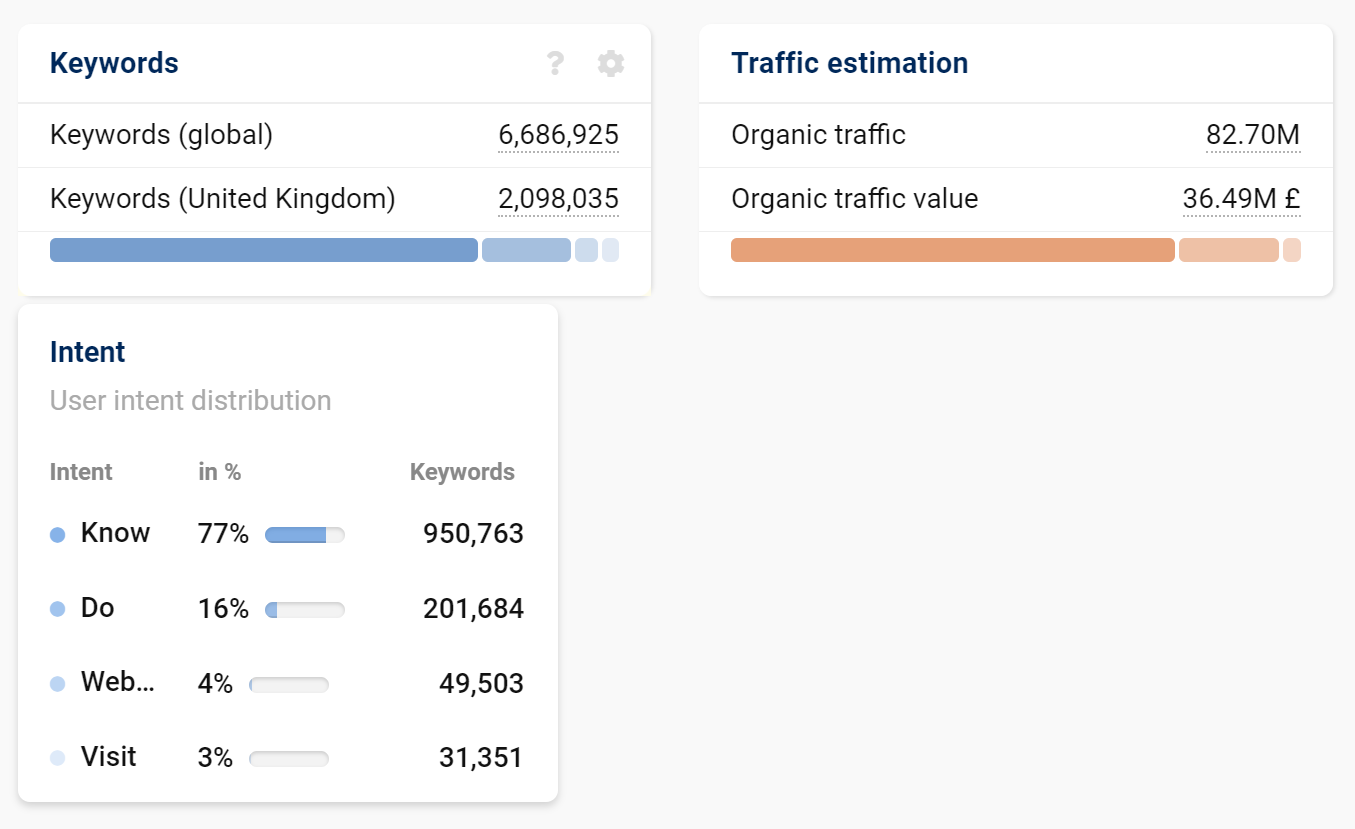This screenshot has height=829, width=1355.
Task: Click the second light blue keyword bar segment
Action: (x=526, y=250)
